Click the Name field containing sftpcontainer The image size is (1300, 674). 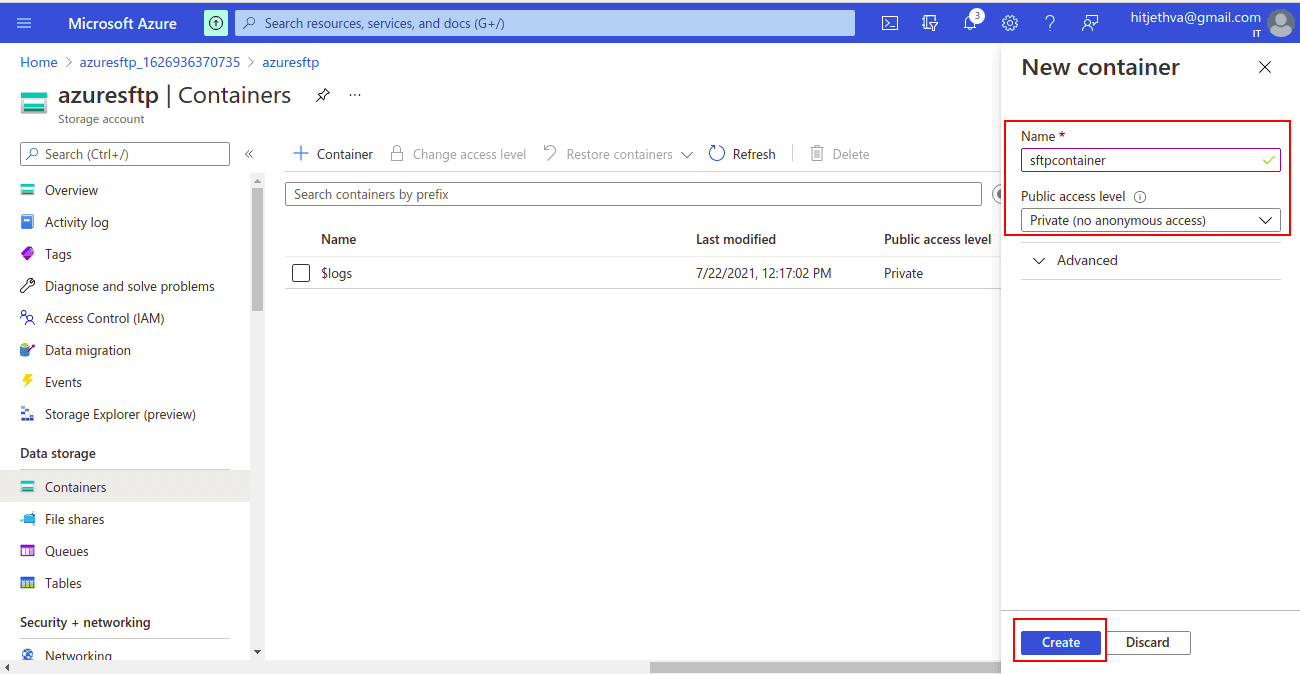[x=1151, y=160]
